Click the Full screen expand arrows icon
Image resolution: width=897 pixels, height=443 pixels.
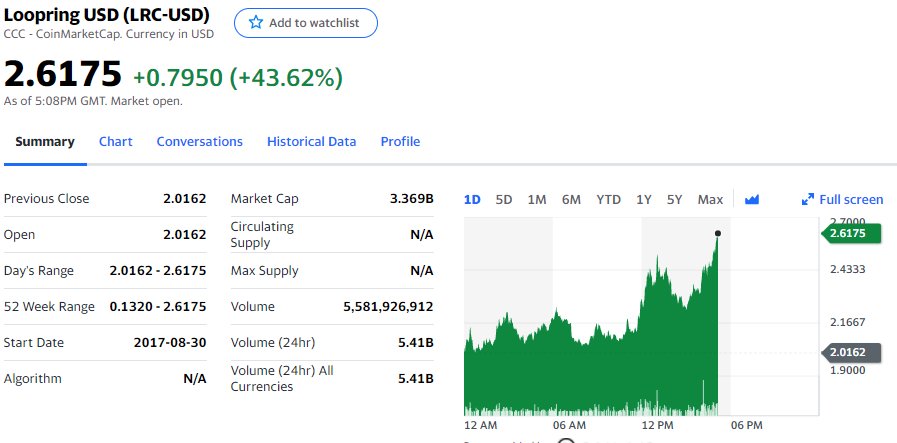coord(808,199)
